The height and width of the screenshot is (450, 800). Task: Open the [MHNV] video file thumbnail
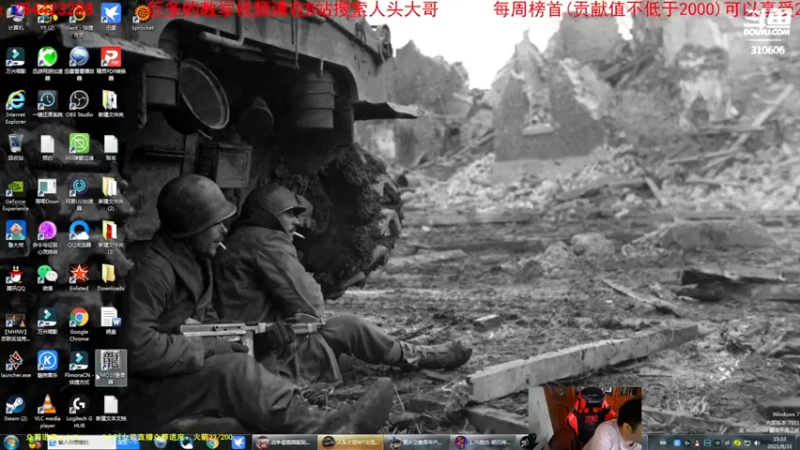(x=15, y=326)
